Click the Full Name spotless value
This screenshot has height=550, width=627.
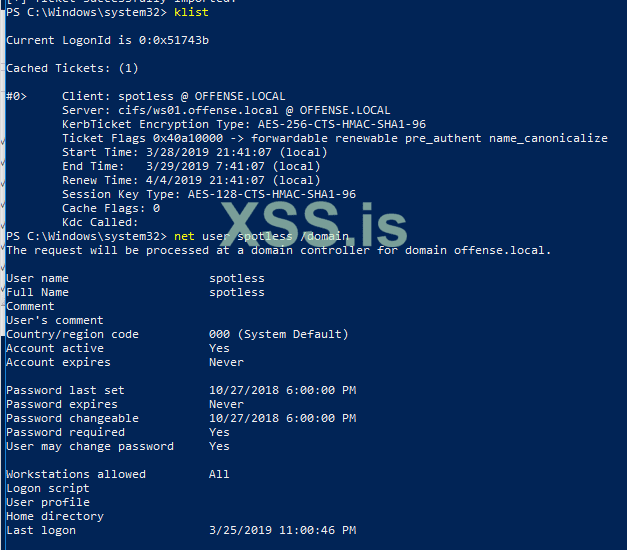[237, 292]
